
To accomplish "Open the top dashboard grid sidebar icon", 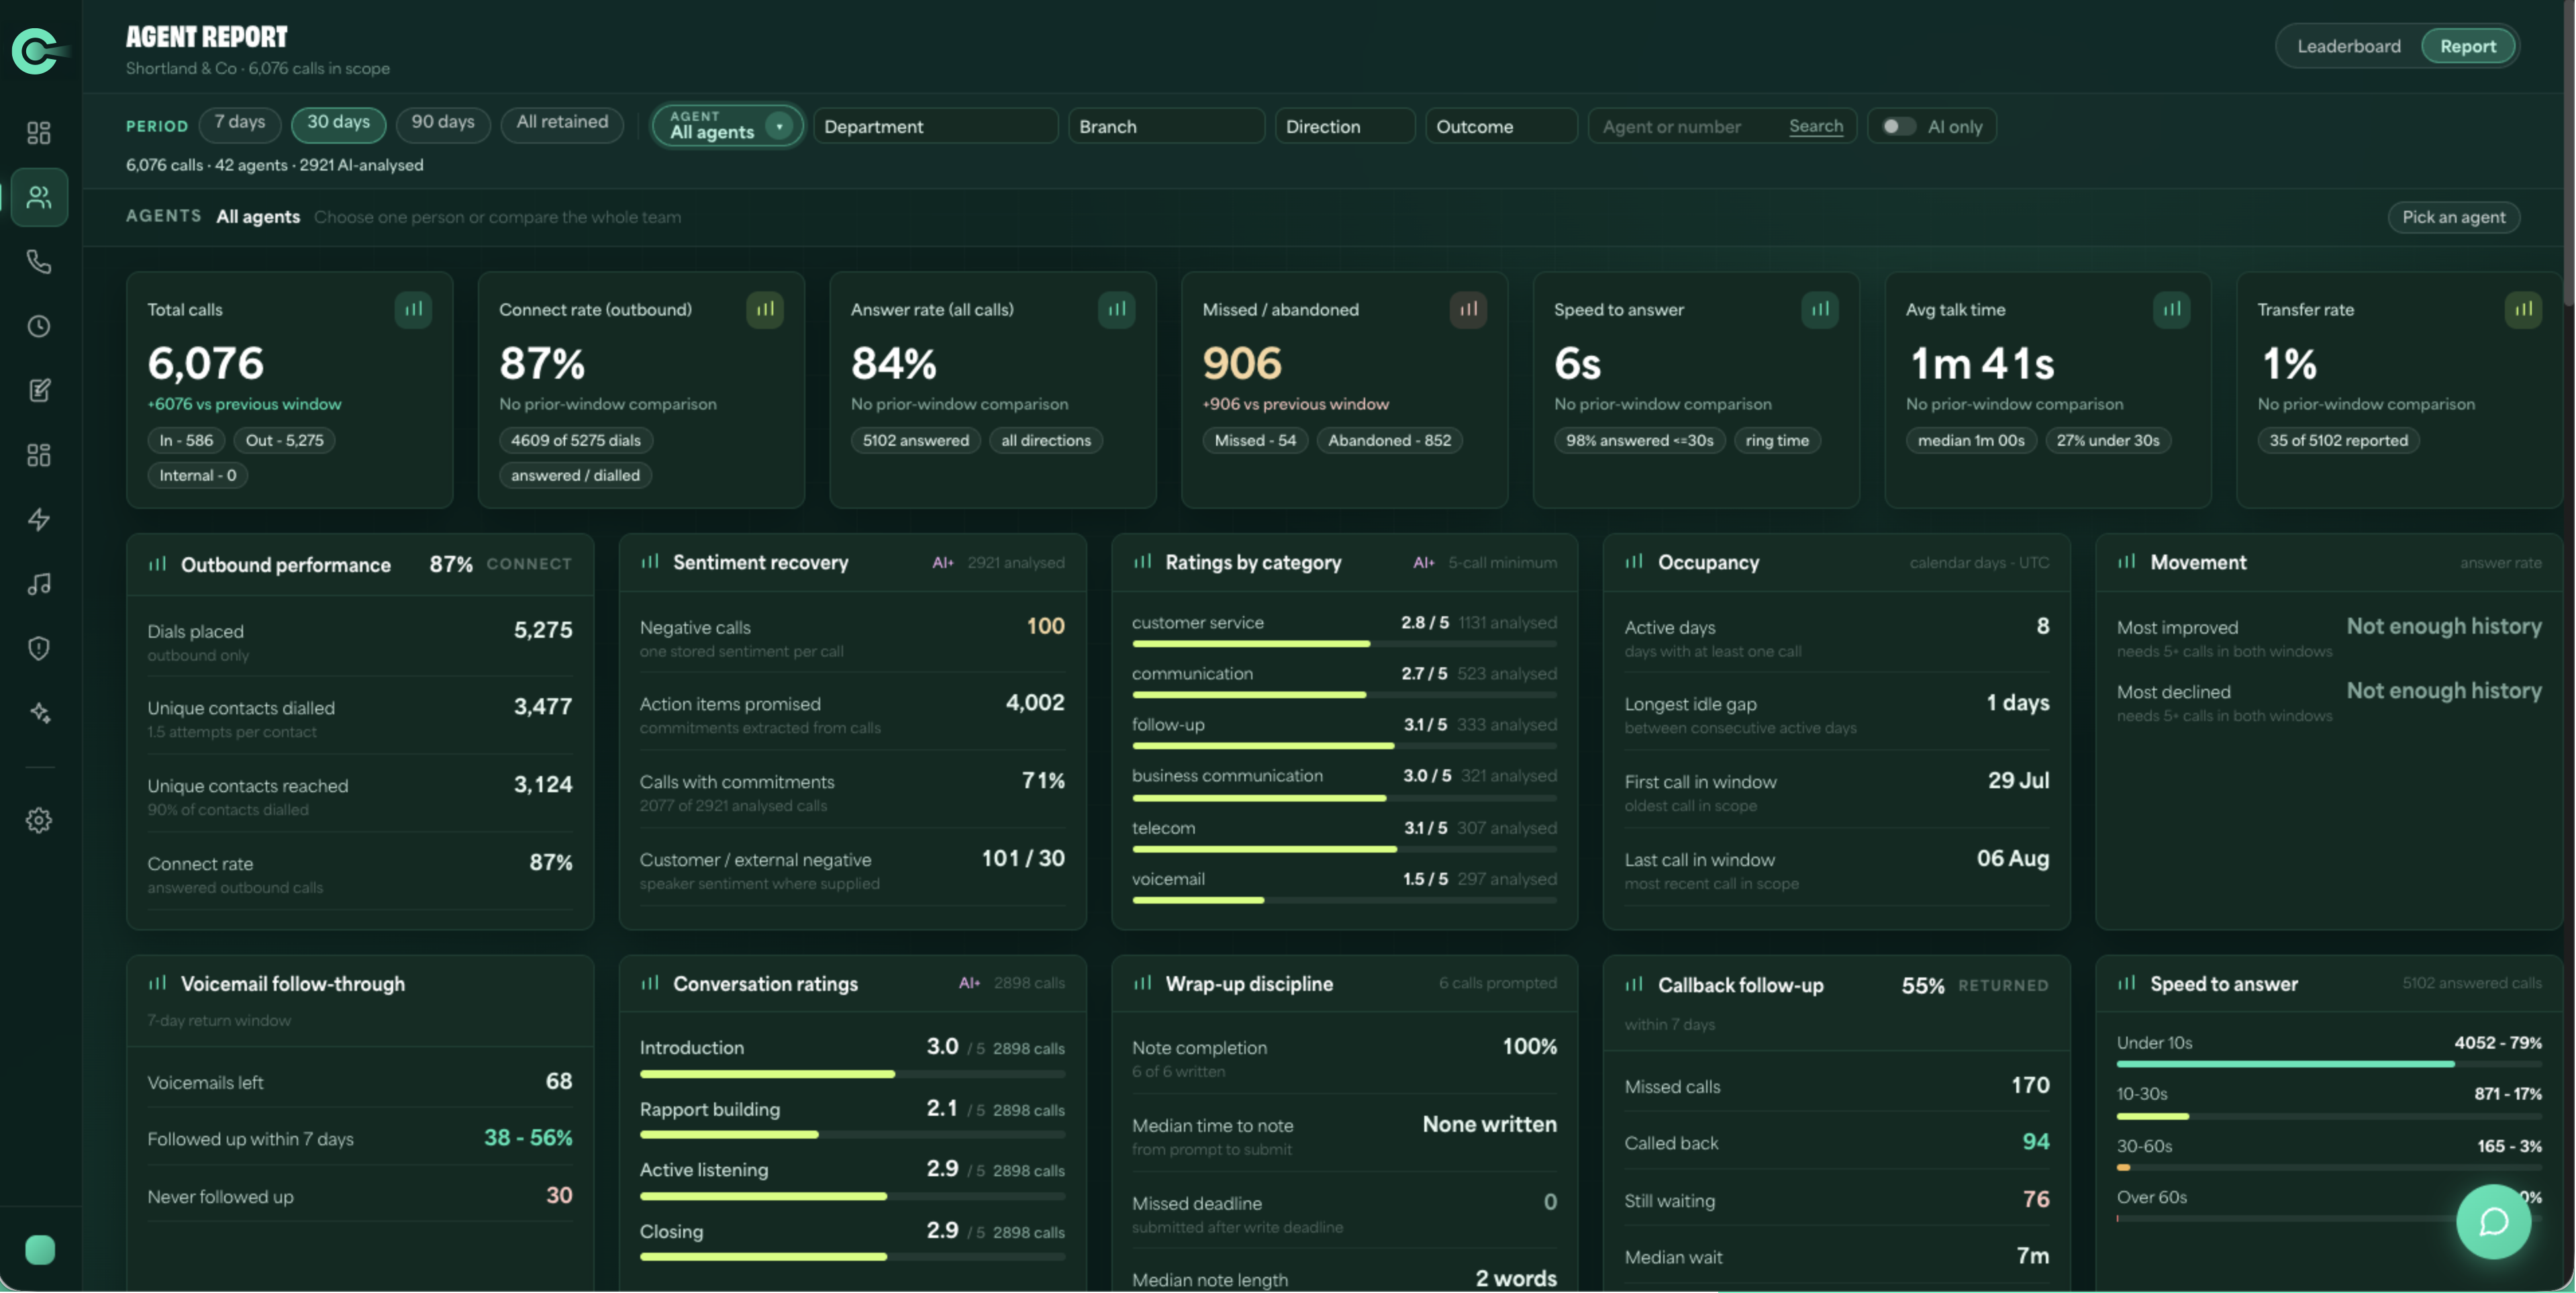I will (x=39, y=133).
